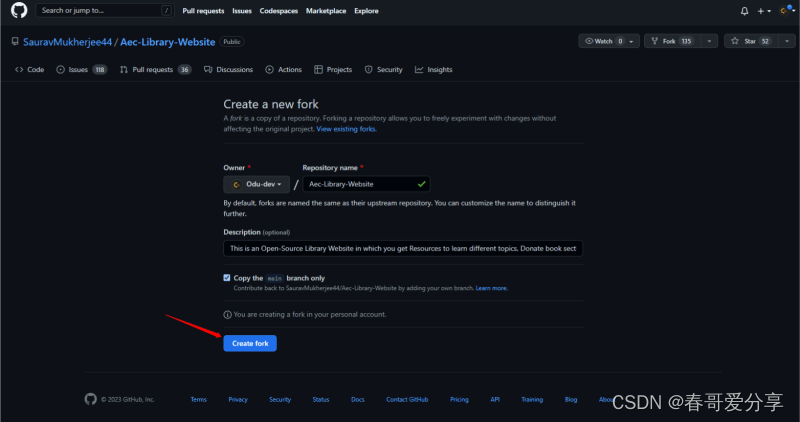Open the plus create-new dropdown
This screenshot has height=422, width=800.
pyautogui.click(x=764, y=11)
